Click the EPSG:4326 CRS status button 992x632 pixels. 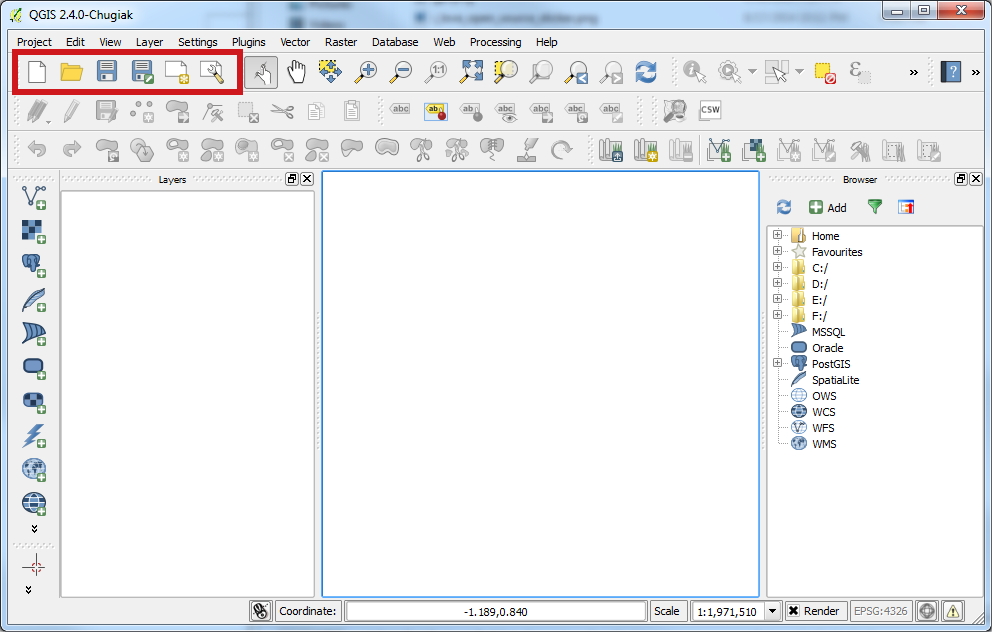878,611
